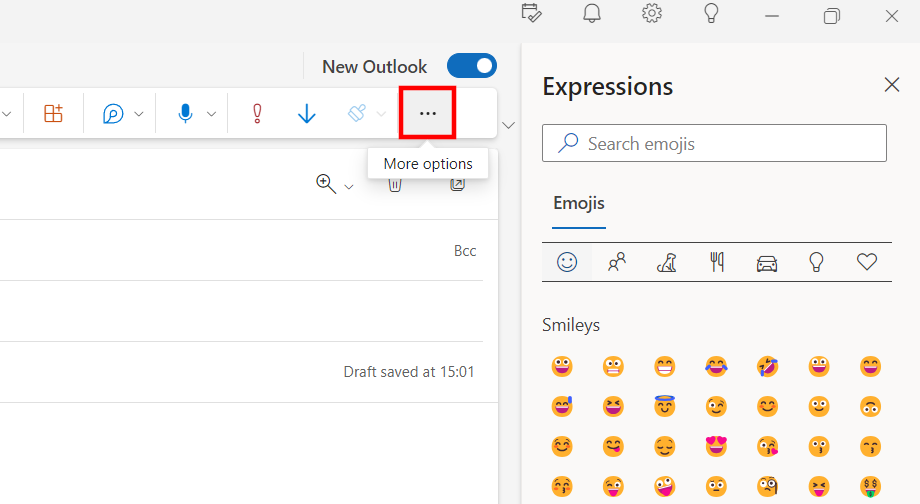Mark message as high importance
This screenshot has width=920, height=504.
(x=257, y=113)
